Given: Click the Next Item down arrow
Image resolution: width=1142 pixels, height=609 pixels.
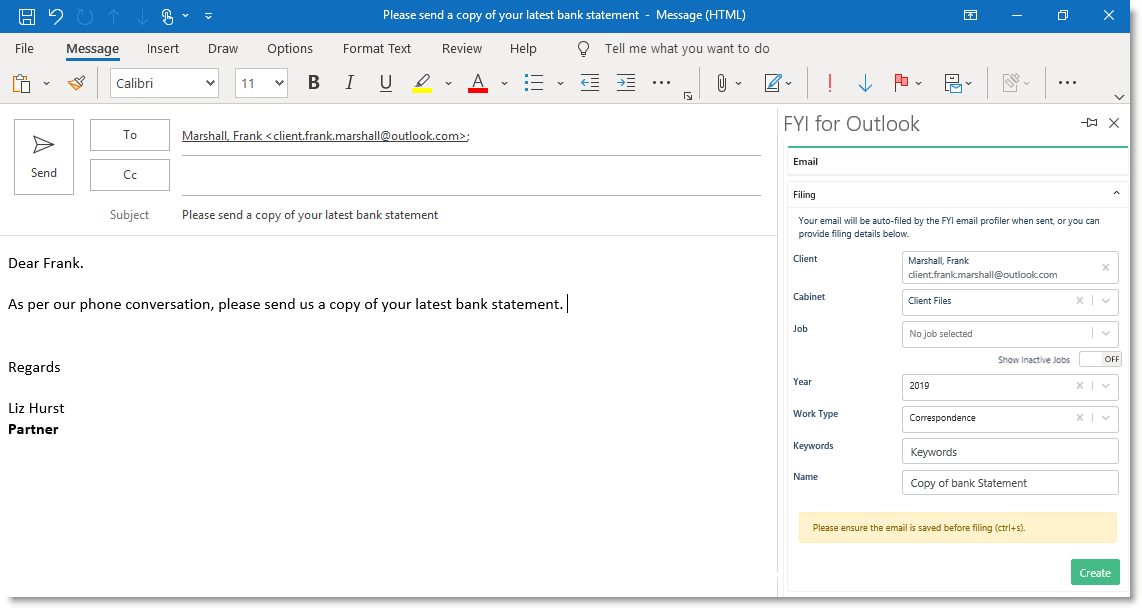Looking at the screenshot, I should pyautogui.click(x=142, y=15).
